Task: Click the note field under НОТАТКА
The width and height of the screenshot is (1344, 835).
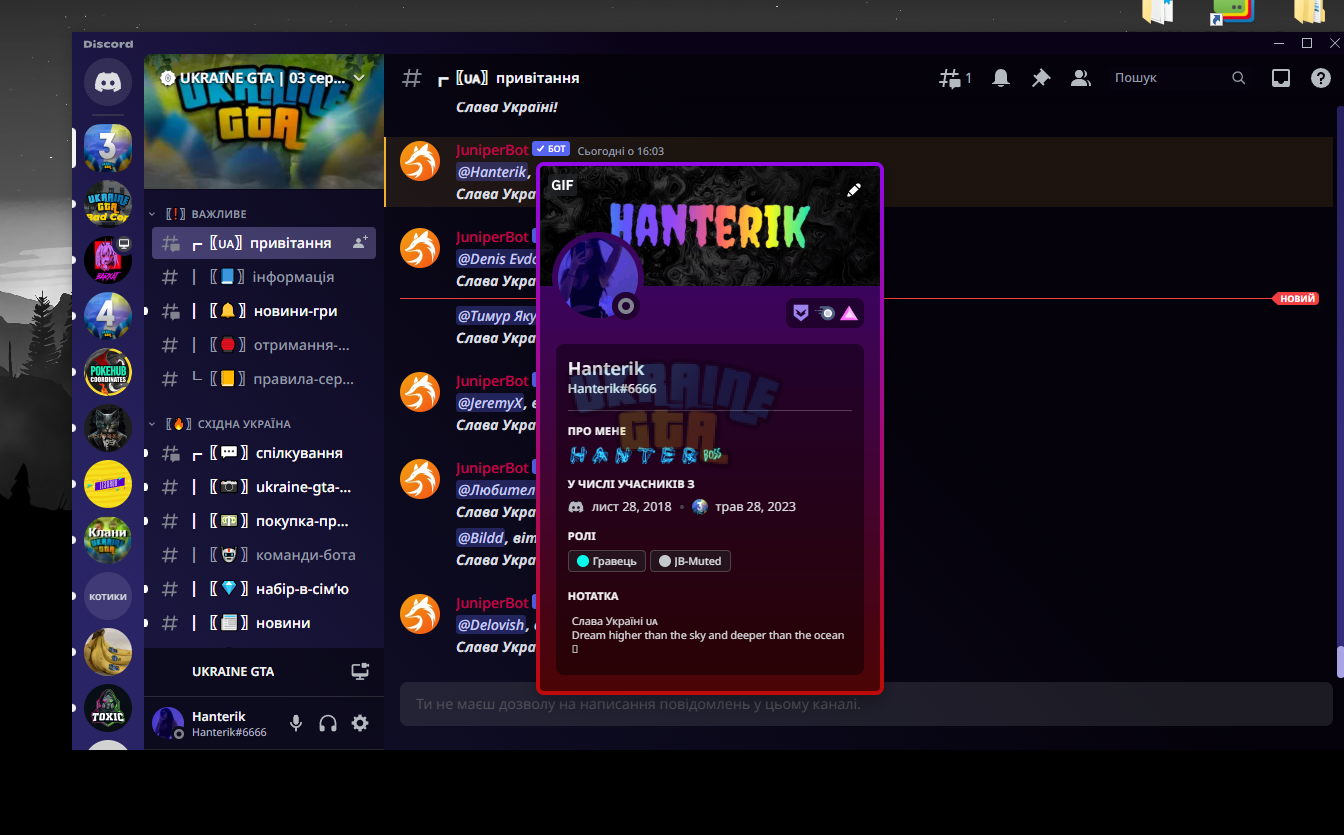Action: [x=709, y=635]
